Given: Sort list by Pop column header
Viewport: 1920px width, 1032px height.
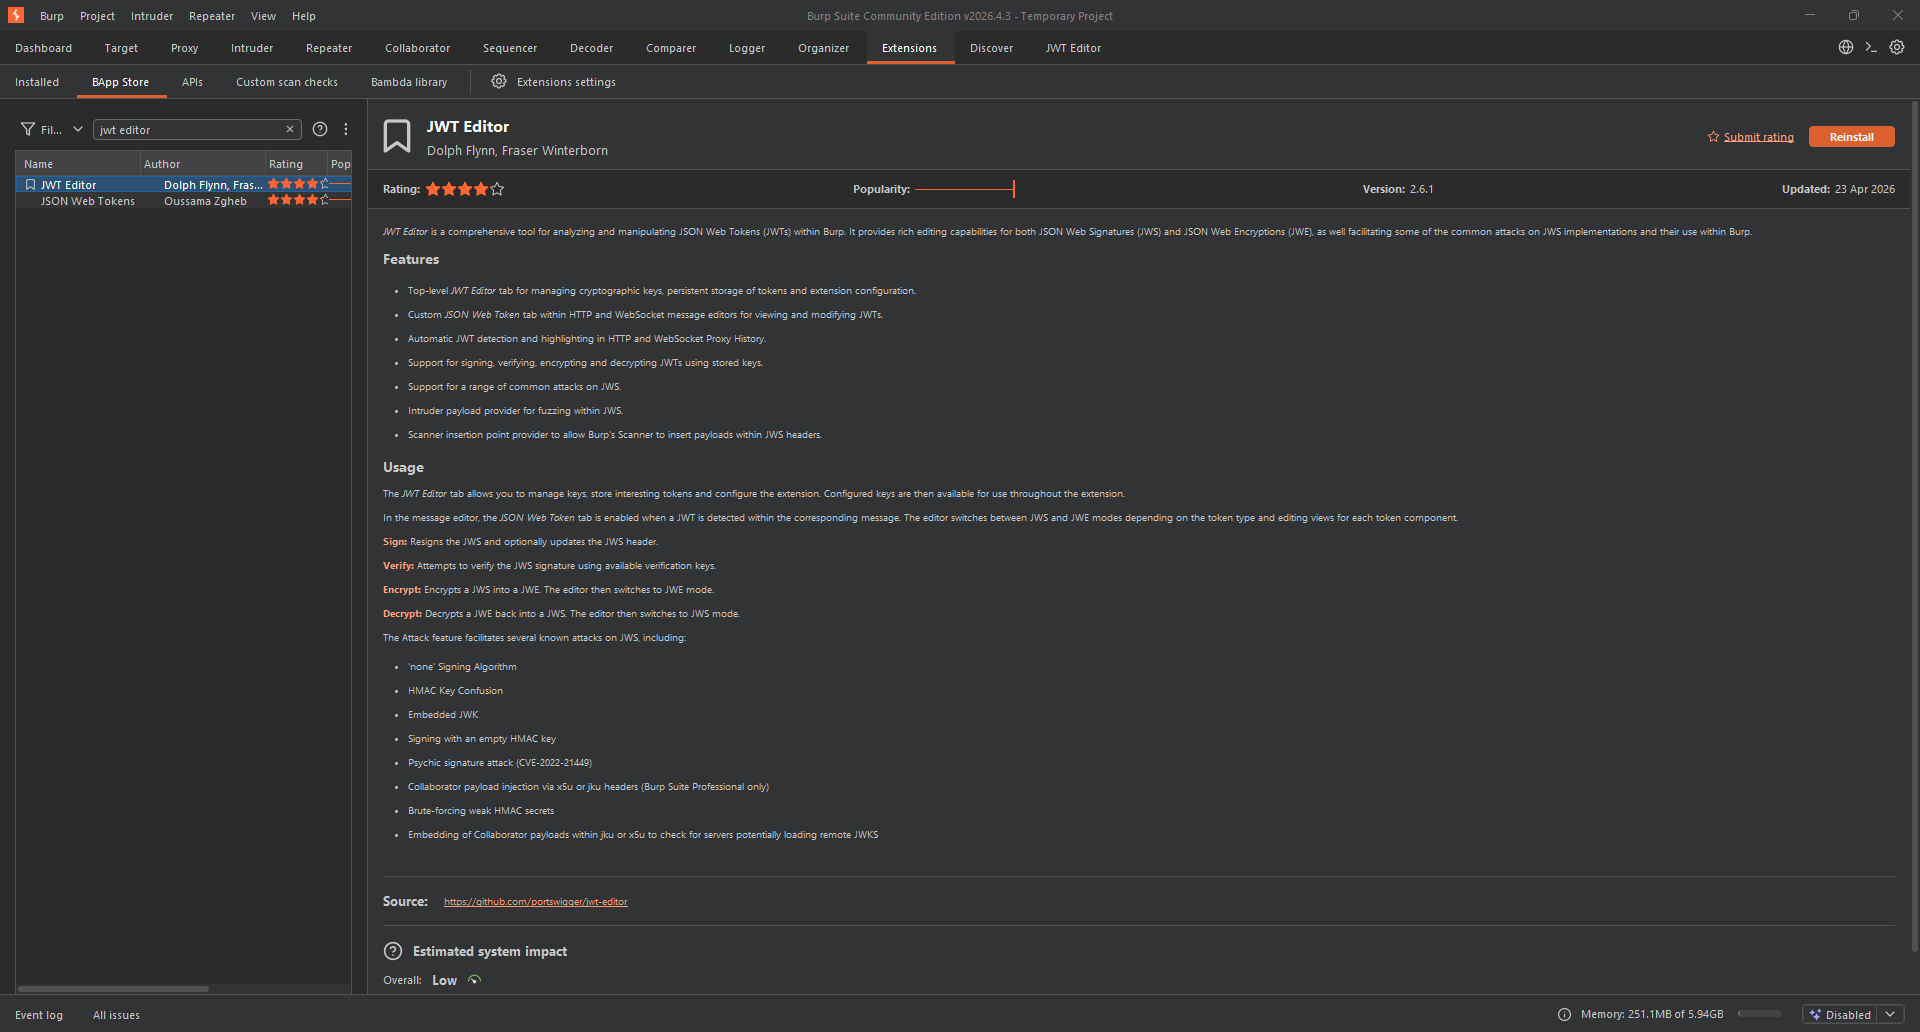Looking at the screenshot, I should click(x=340, y=164).
